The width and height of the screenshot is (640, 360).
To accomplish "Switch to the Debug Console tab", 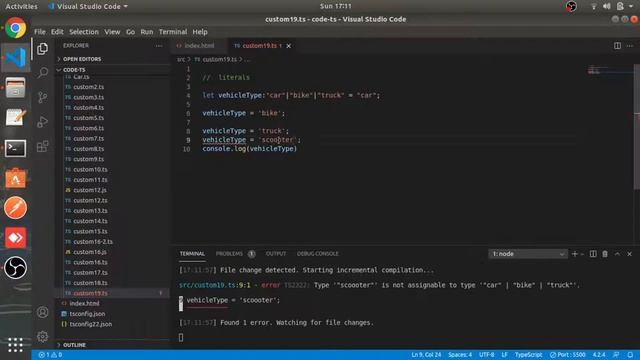I will coord(318,254).
